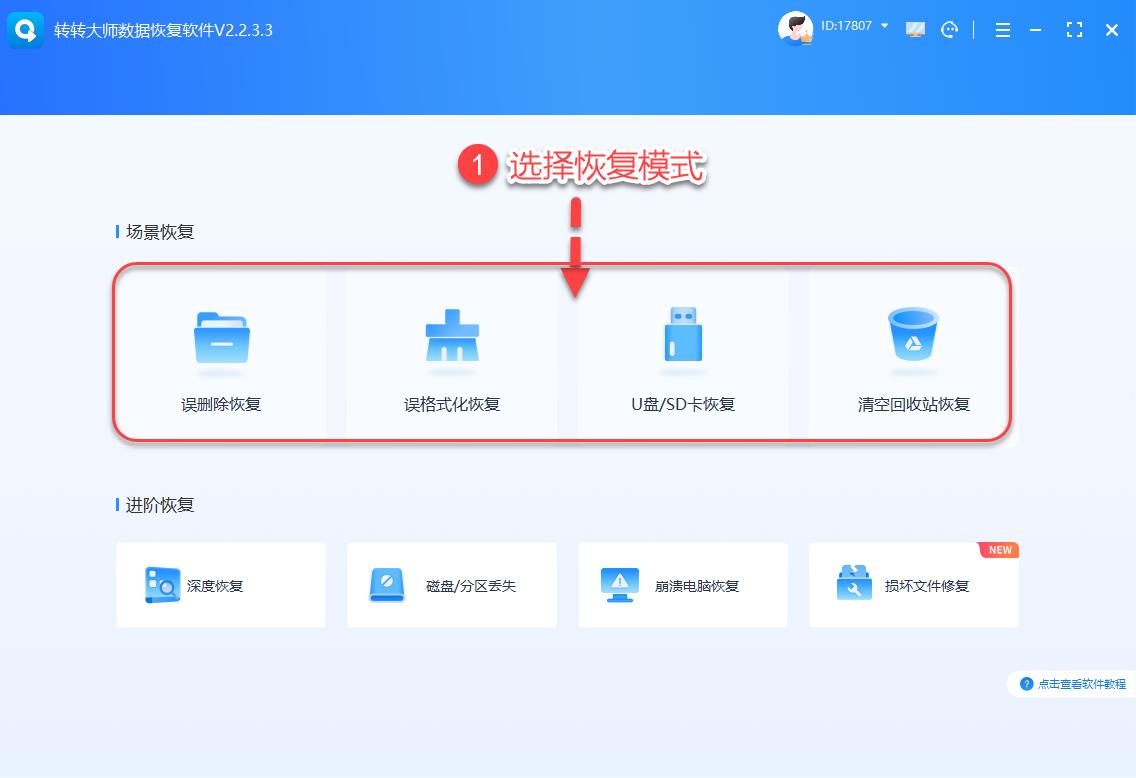Toggle fullscreen mode for the window

[x=1074, y=30]
